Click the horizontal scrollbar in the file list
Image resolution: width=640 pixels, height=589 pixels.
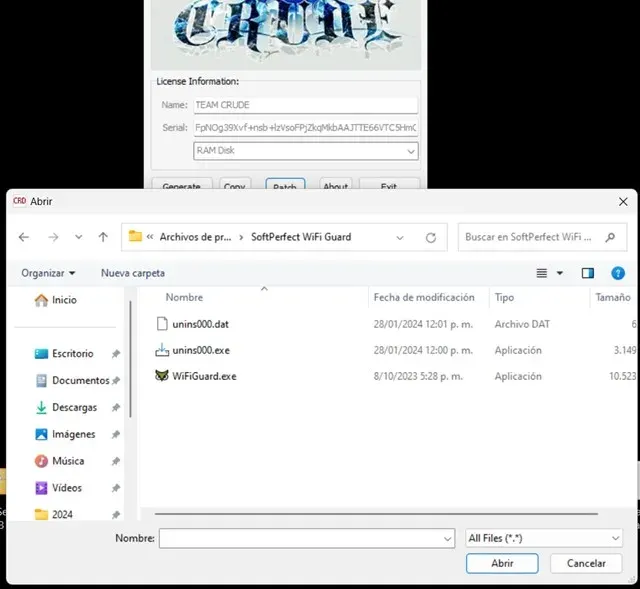[376, 514]
